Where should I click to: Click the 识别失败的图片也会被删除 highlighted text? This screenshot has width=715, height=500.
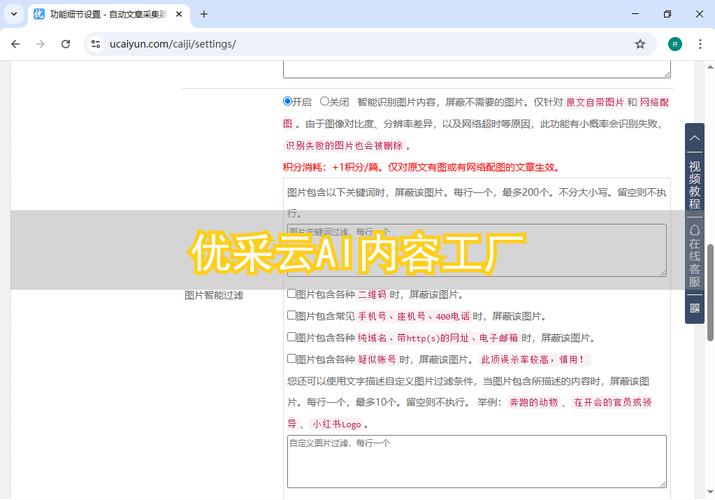click(344, 145)
